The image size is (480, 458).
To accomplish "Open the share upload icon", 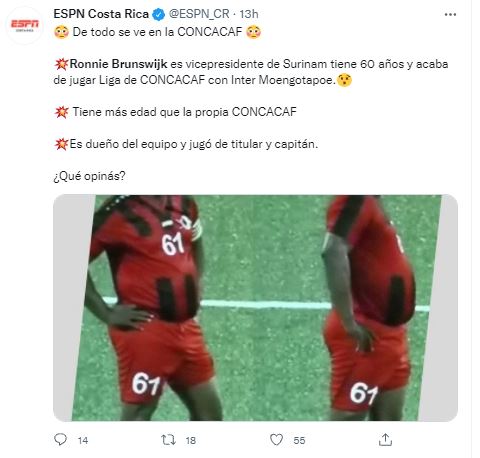I will tap(385, 440).
